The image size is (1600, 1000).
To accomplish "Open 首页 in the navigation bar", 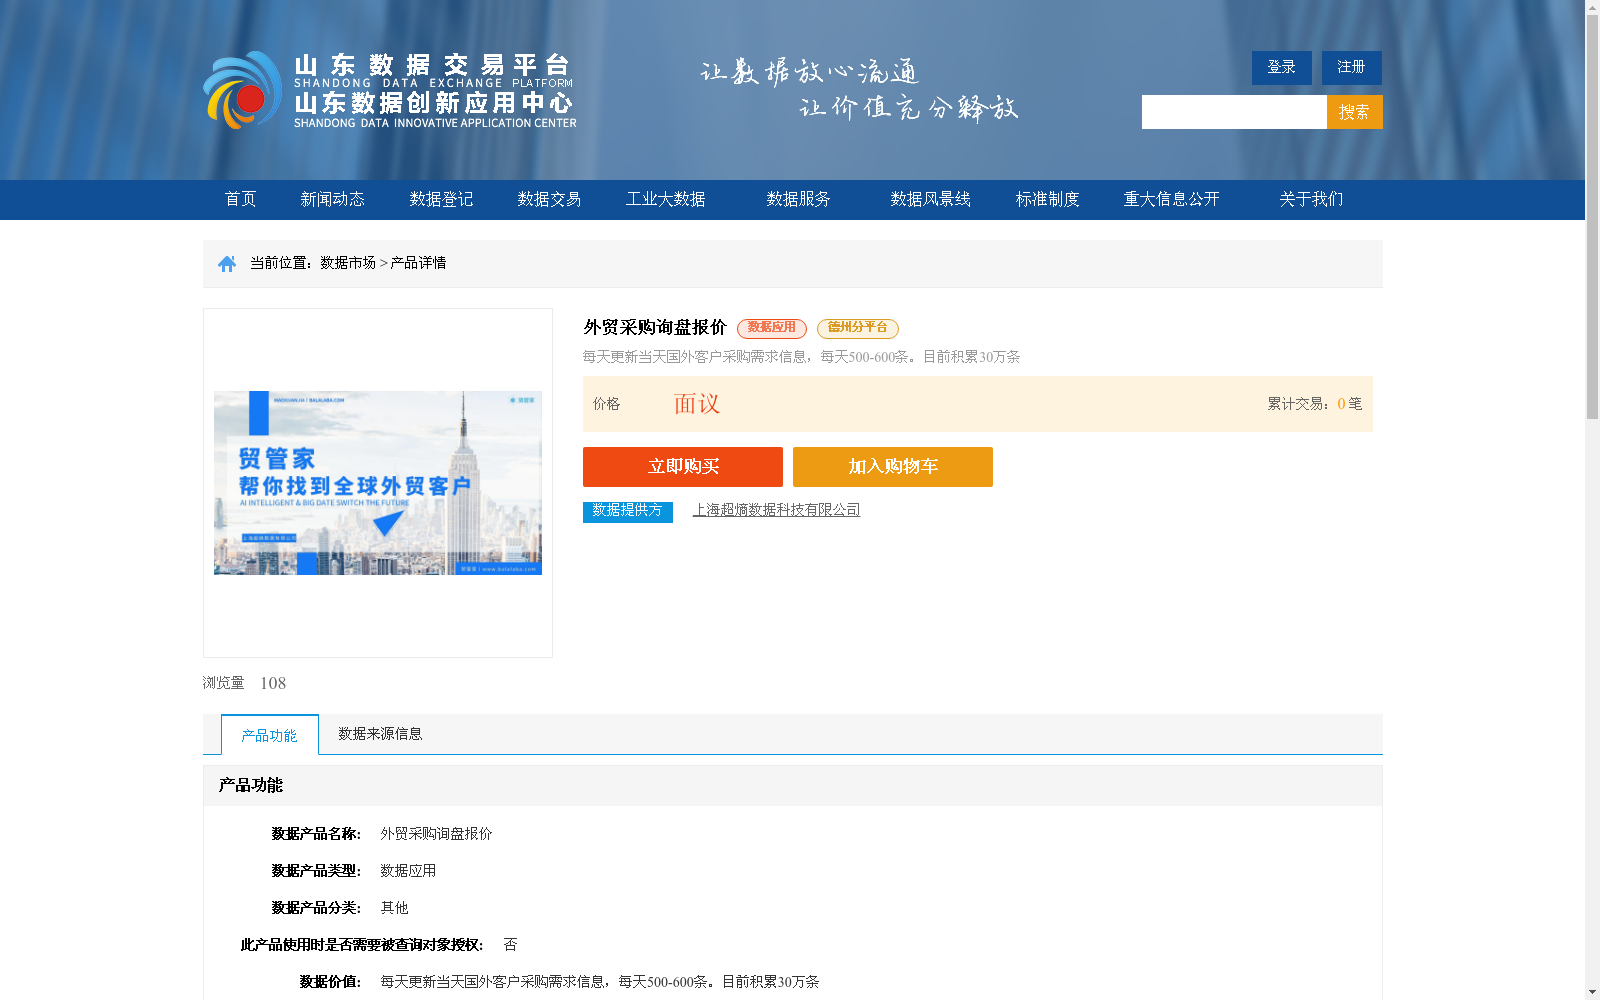I will tap(240, 199).
